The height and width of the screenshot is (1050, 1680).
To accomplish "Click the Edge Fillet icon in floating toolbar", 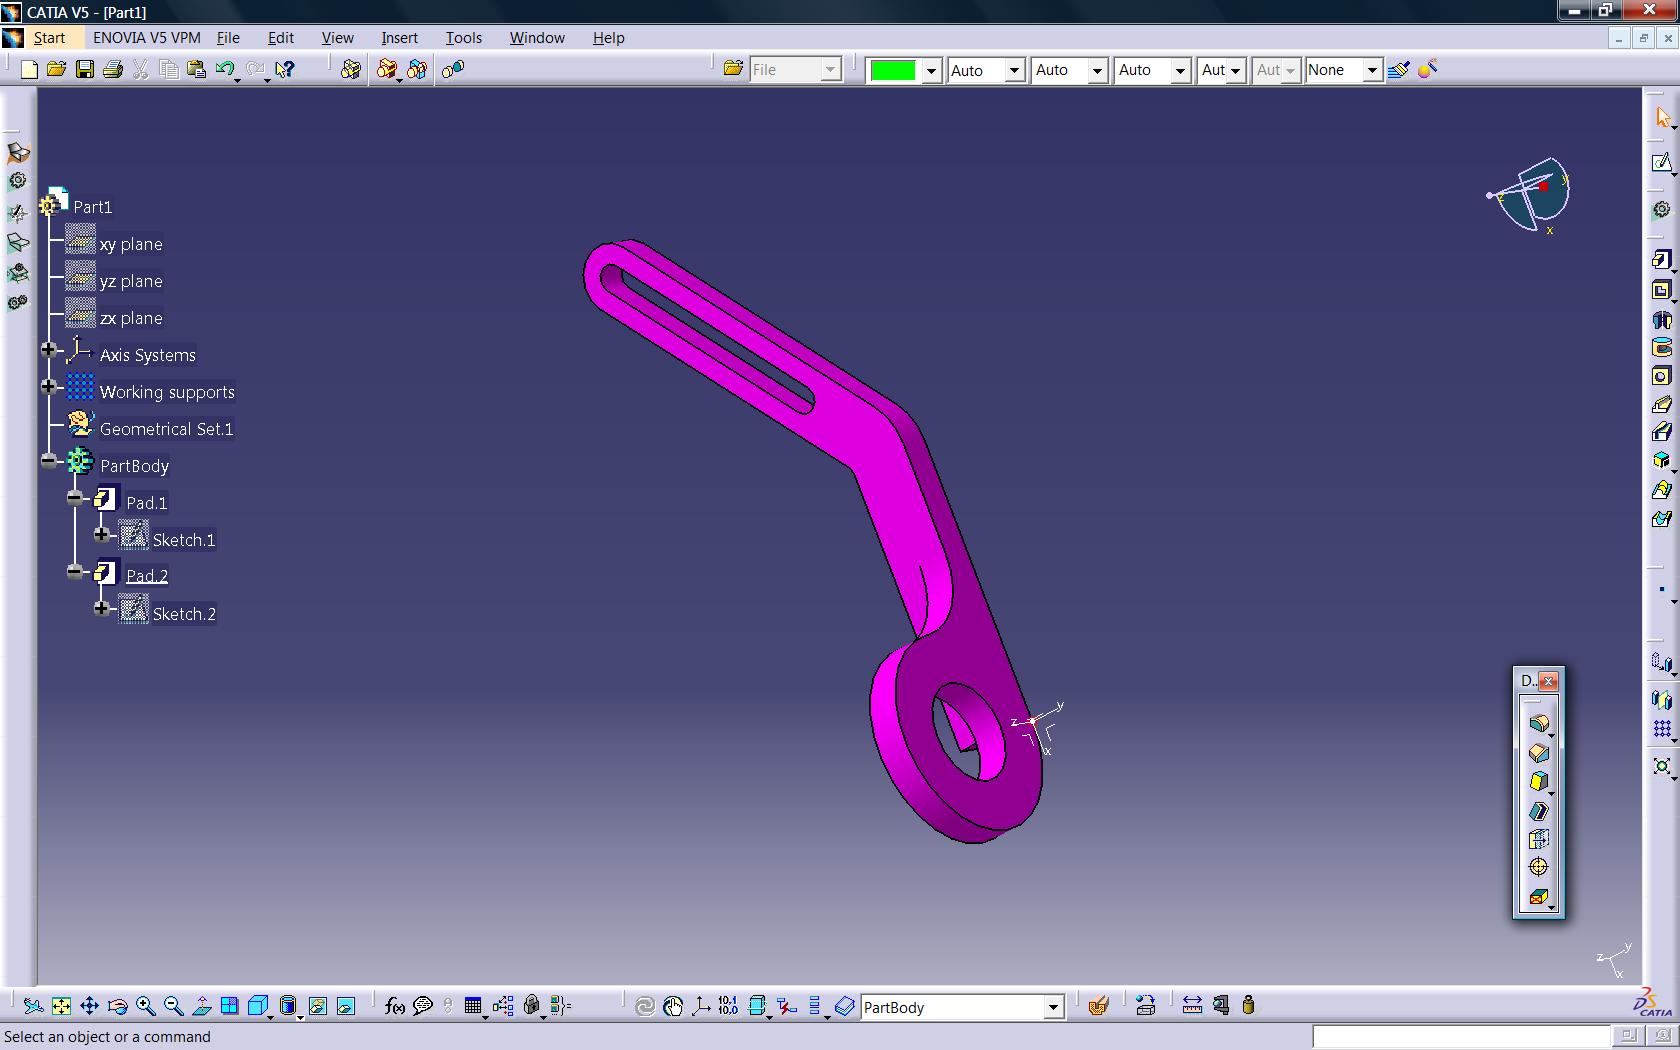I will click(1538, 723).
